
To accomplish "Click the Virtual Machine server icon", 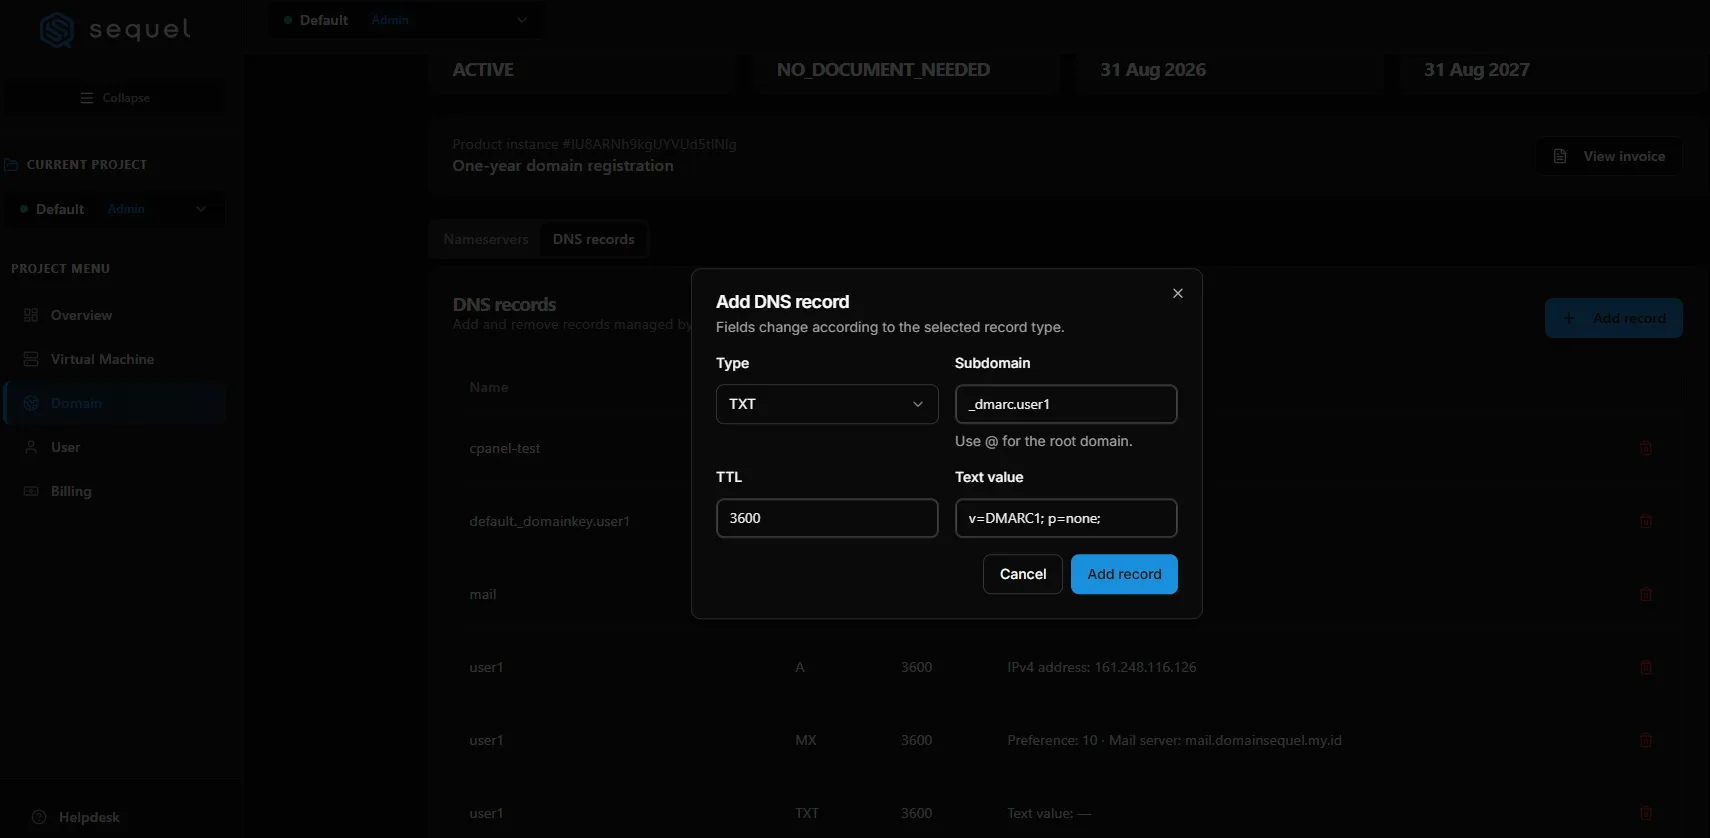I will click(31, 359).
